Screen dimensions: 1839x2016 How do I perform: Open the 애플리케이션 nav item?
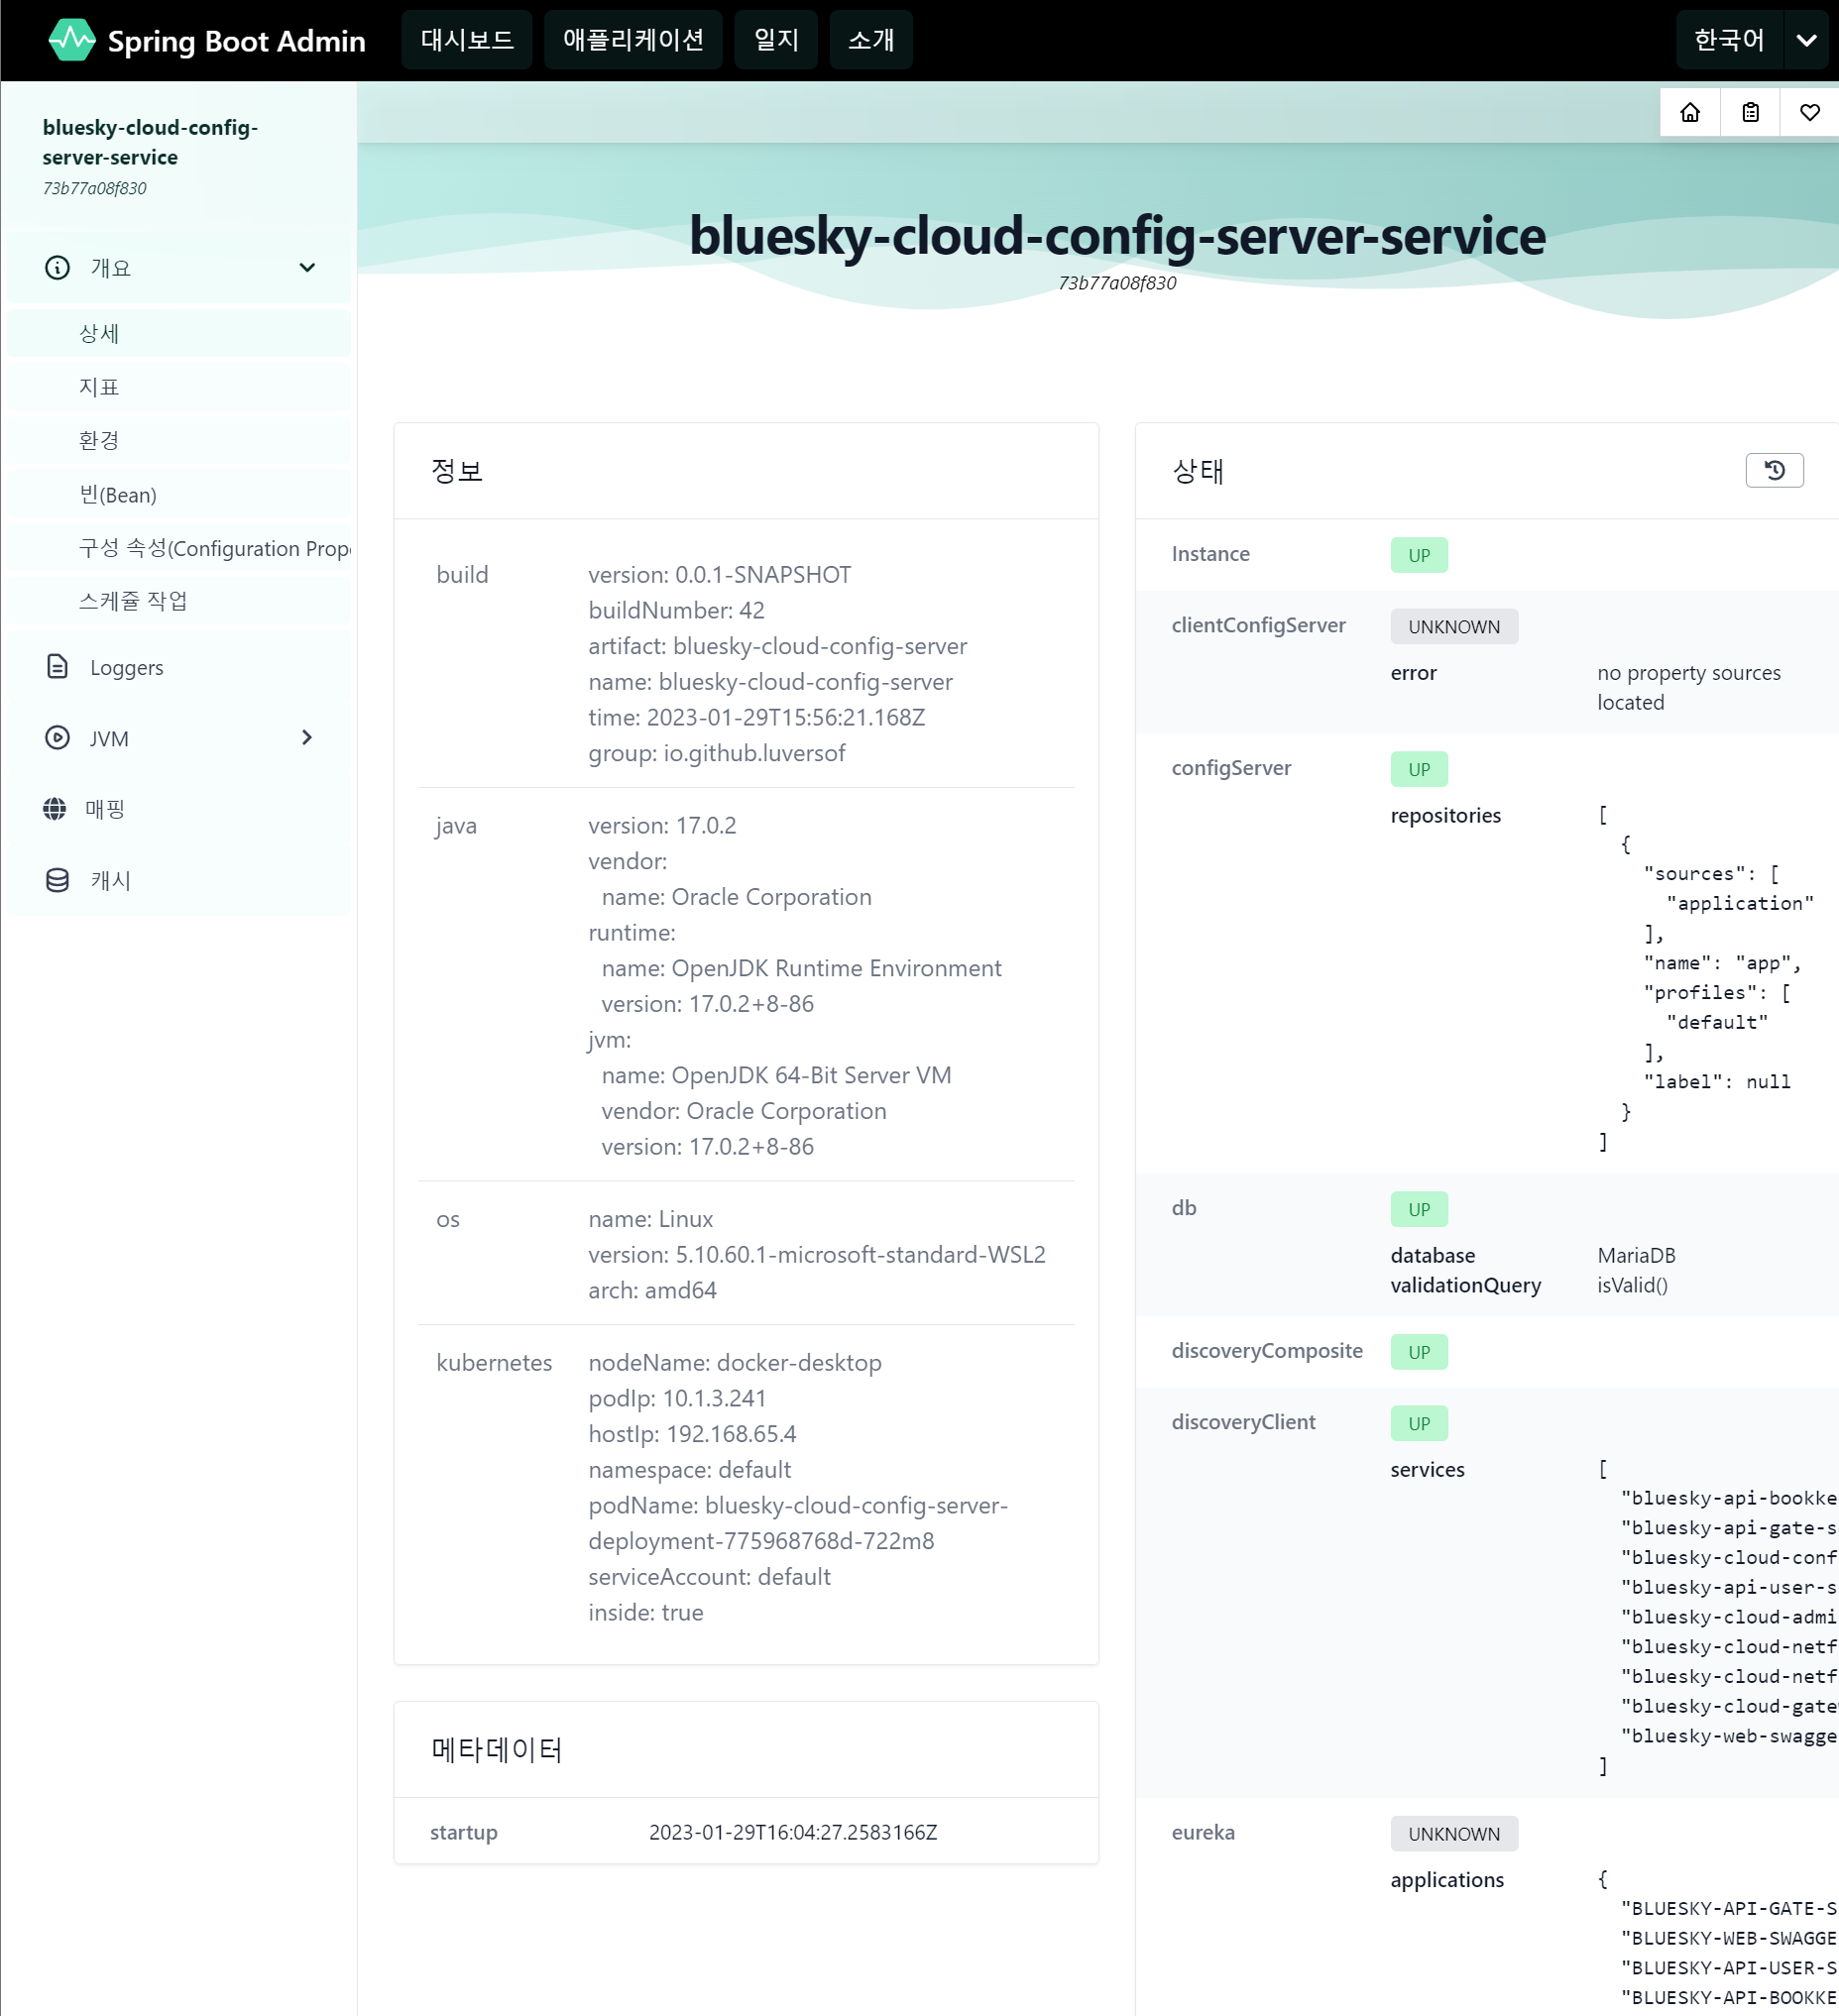[633, 40]
